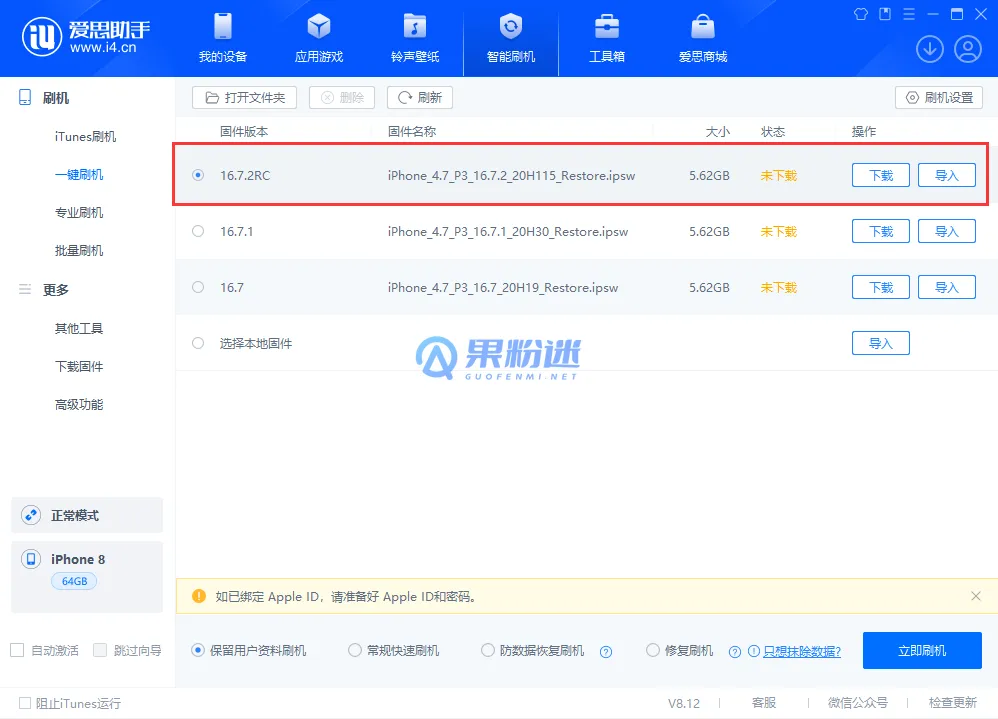Screen dimensions: 998x719
Task: Select the 常规快速刷机 radio option
Action: tap(355, 650)
